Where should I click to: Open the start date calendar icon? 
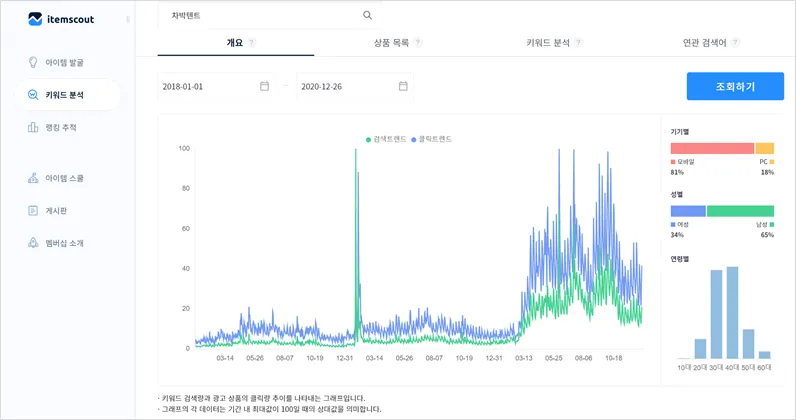[264, 86]
